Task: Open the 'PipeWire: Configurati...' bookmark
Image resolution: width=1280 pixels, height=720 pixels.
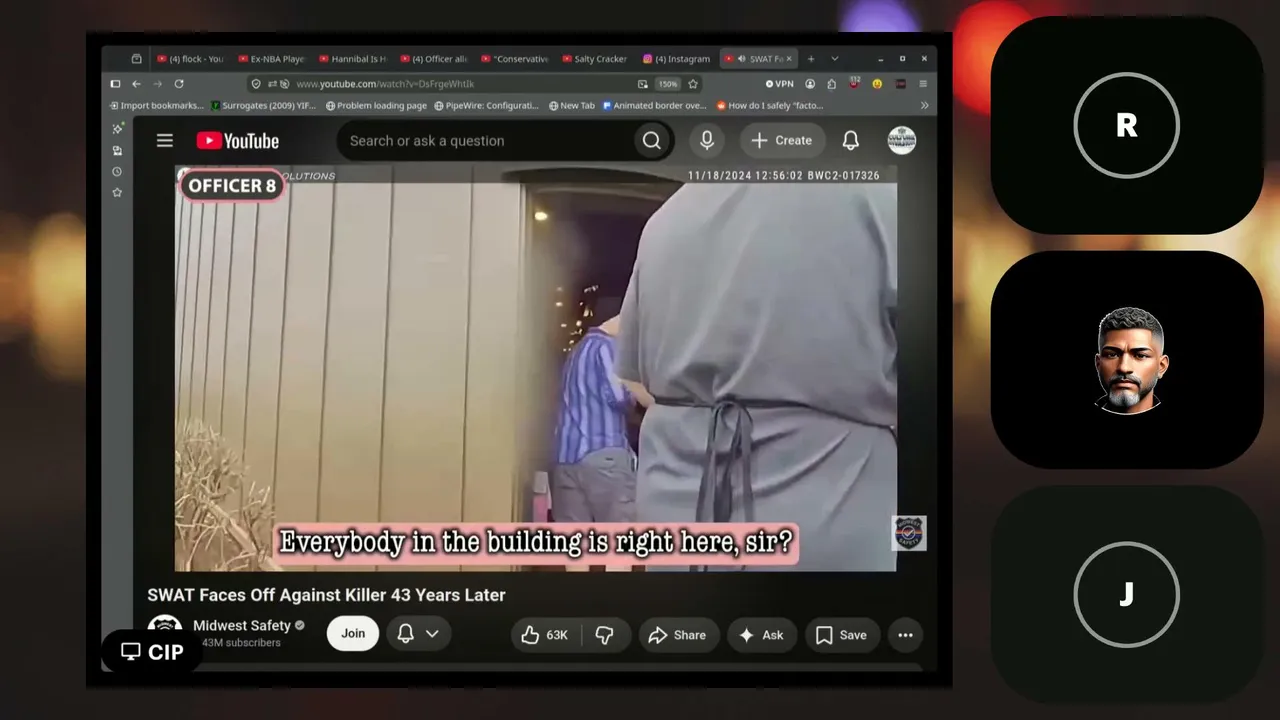Action: tap(486, 105)
